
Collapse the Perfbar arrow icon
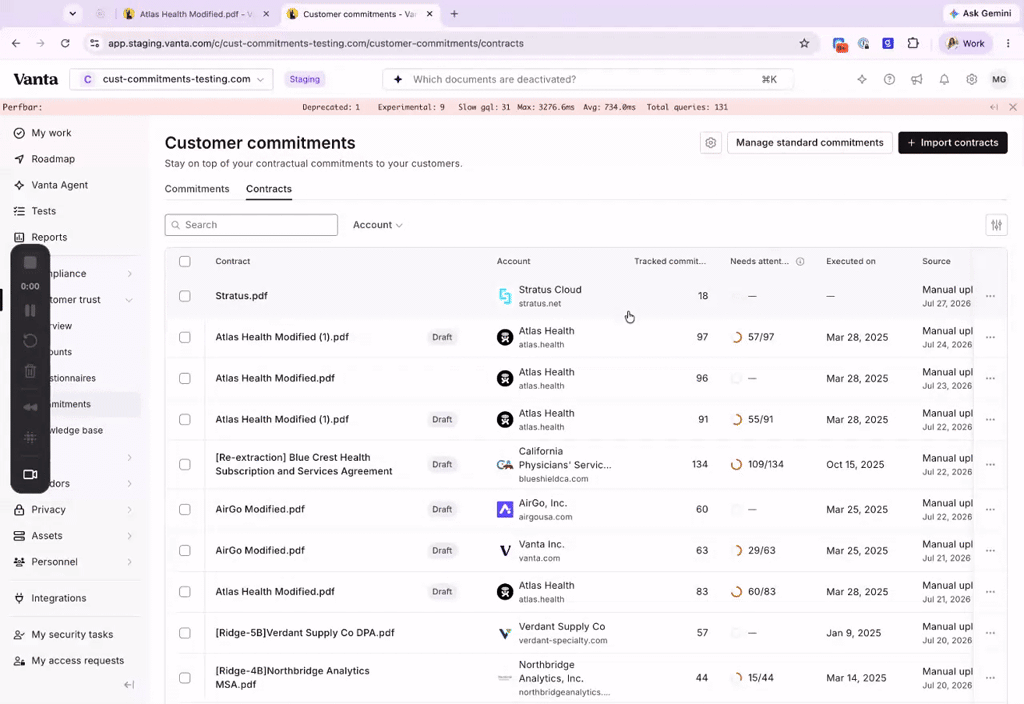994,107
